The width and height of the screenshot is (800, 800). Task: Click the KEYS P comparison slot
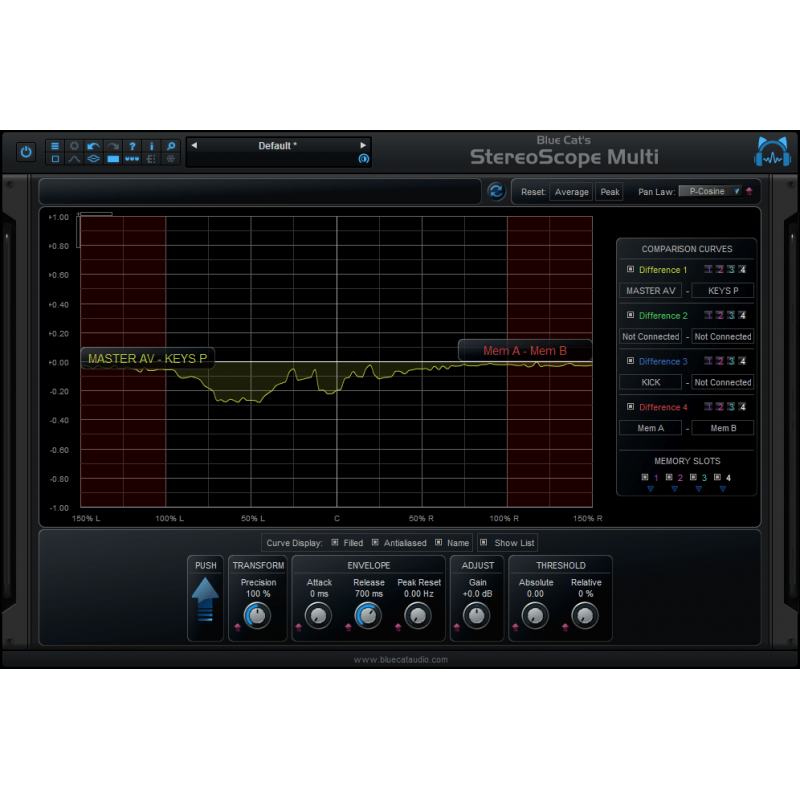click(723, 290)
